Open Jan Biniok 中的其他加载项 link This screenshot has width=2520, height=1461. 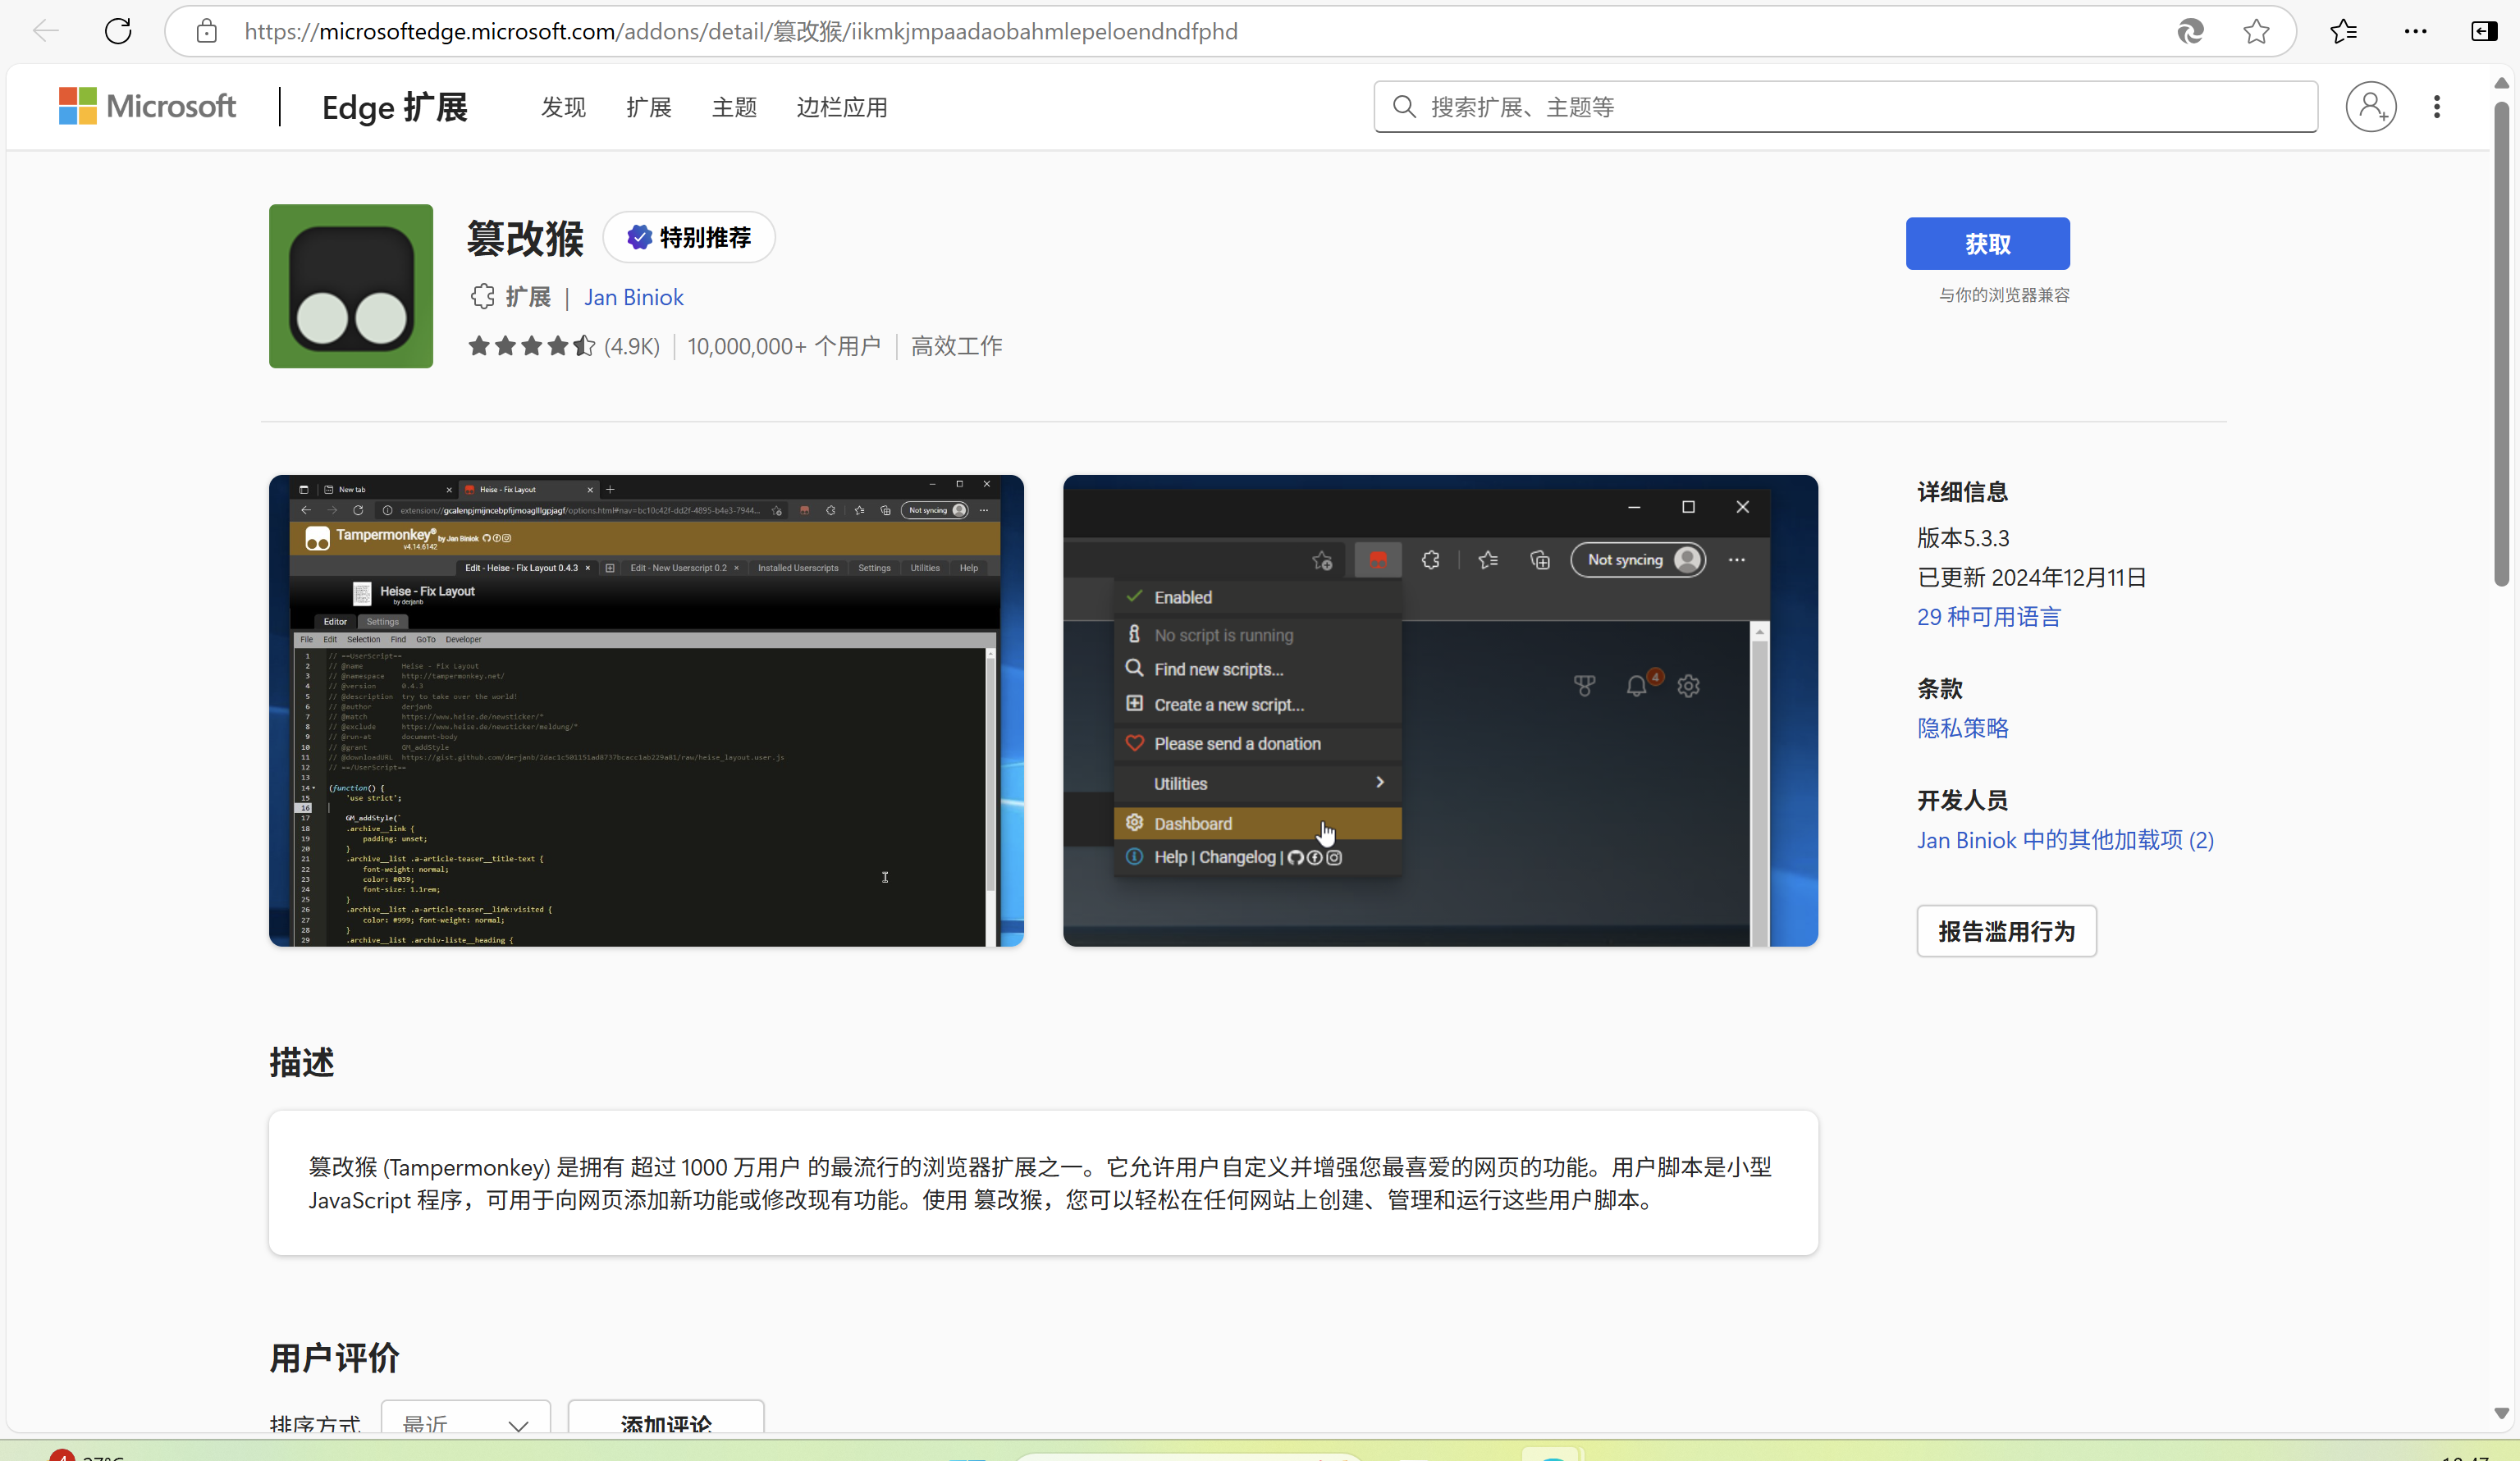pos(2065,840)
